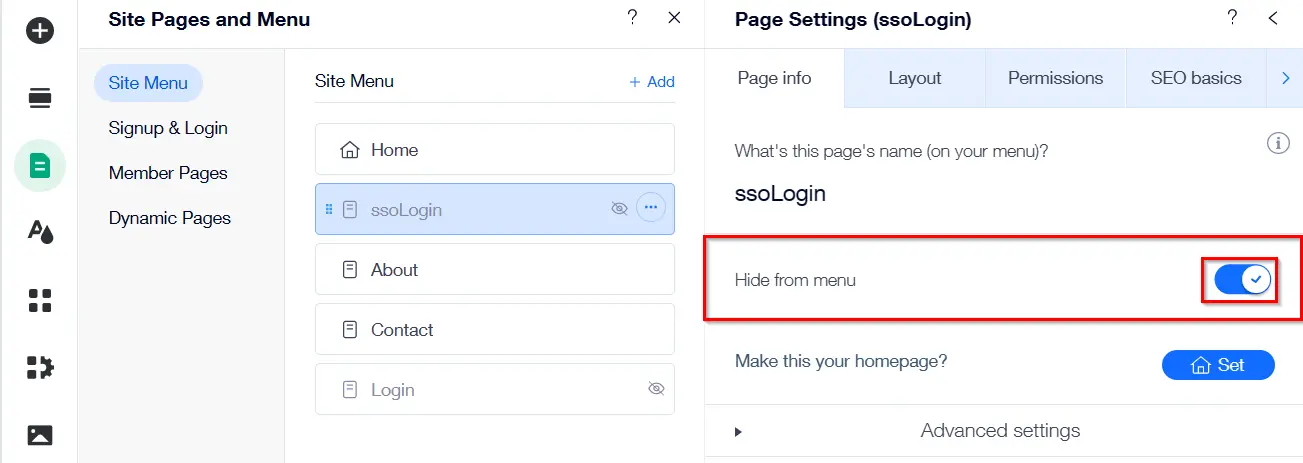1303x463 pixels.
Task: Go back with Page Settings arrow
Action: click(1273, 18)
